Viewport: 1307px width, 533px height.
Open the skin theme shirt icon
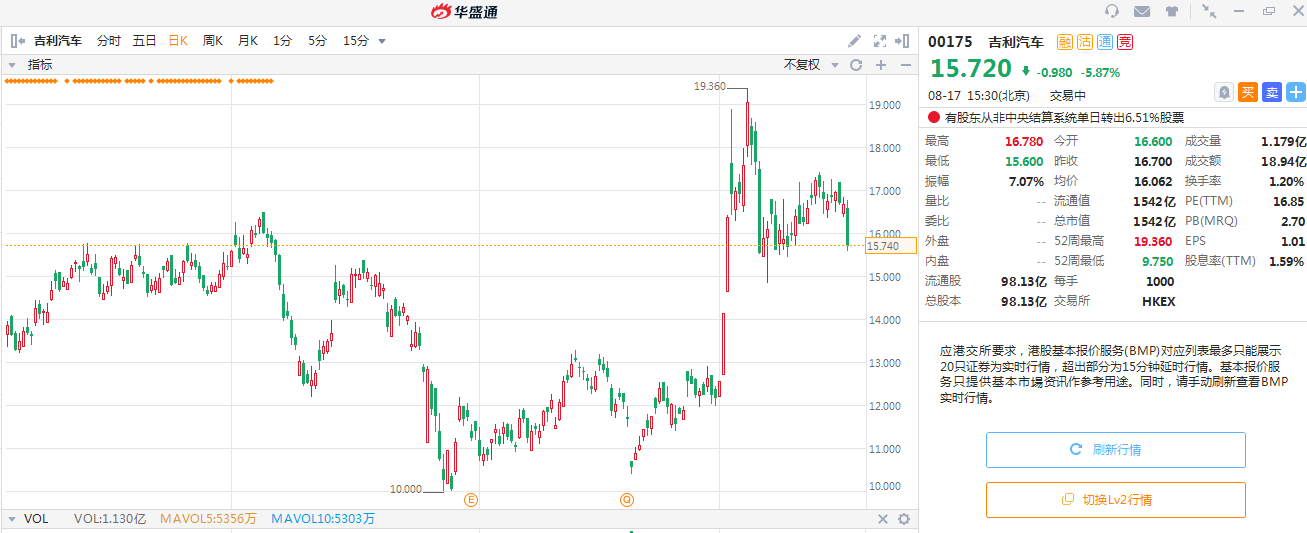pyautogui.click(x=1172, y=11)
